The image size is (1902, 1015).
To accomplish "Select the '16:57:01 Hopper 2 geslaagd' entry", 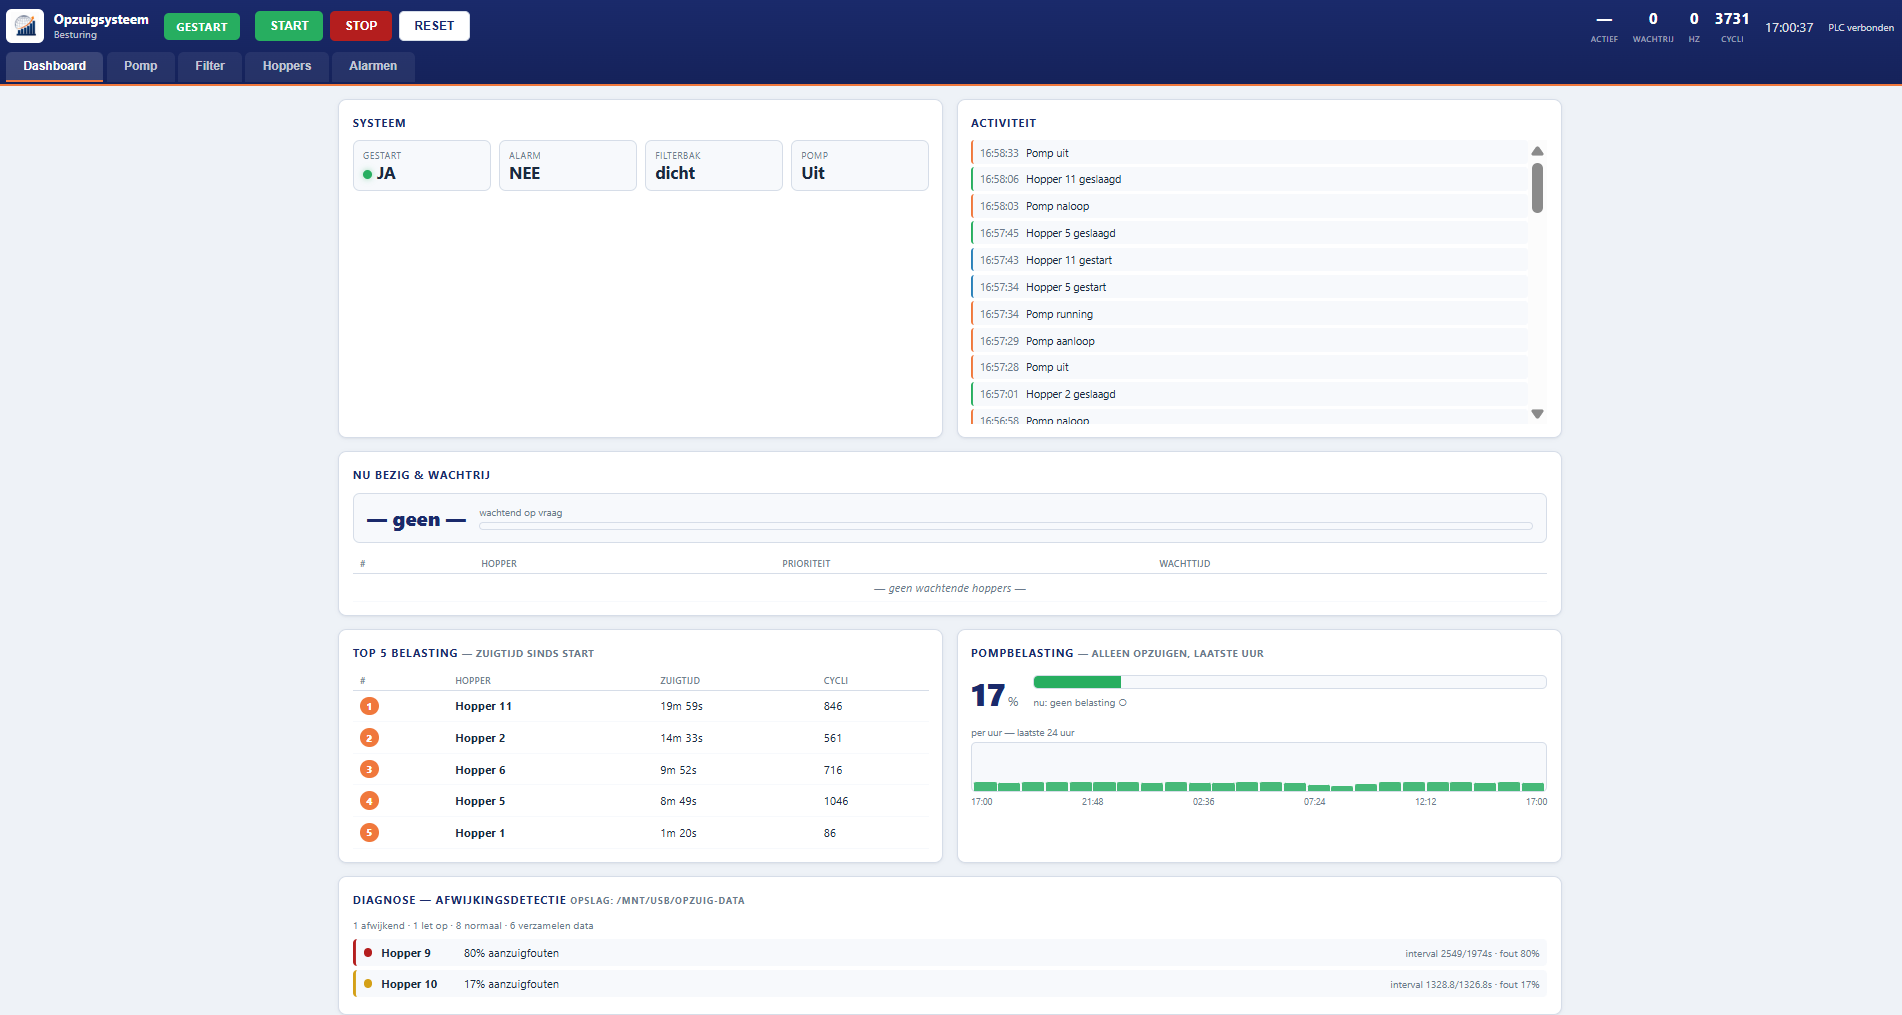I will (x=1249, y=394).
